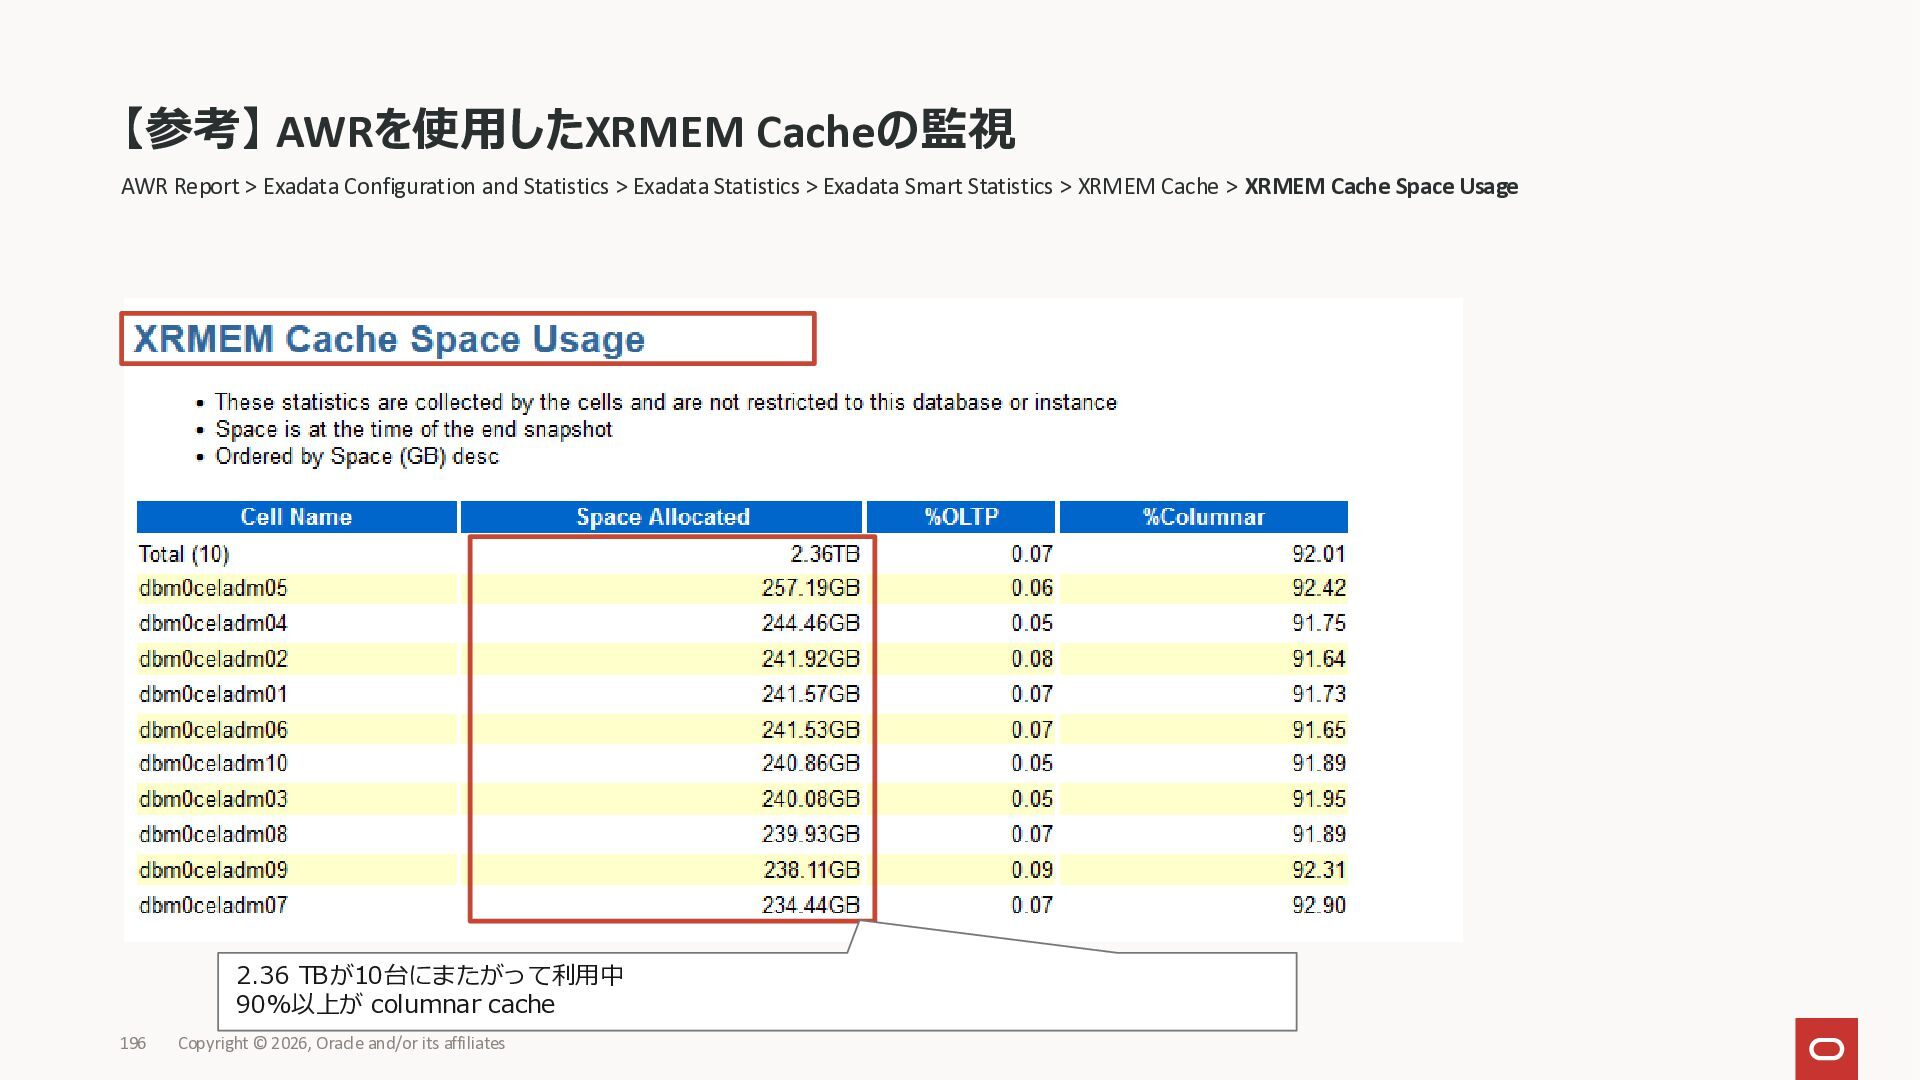
Task: Select the dbm0celadm04 cell name
Action: 213,623
